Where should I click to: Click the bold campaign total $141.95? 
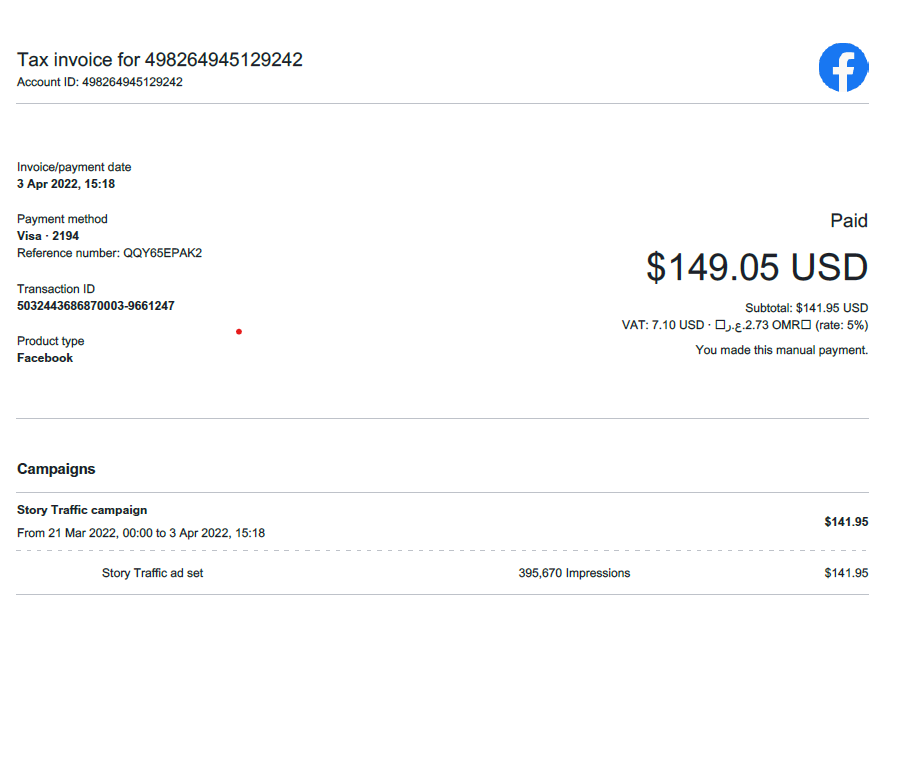click(x=846, y=521)
